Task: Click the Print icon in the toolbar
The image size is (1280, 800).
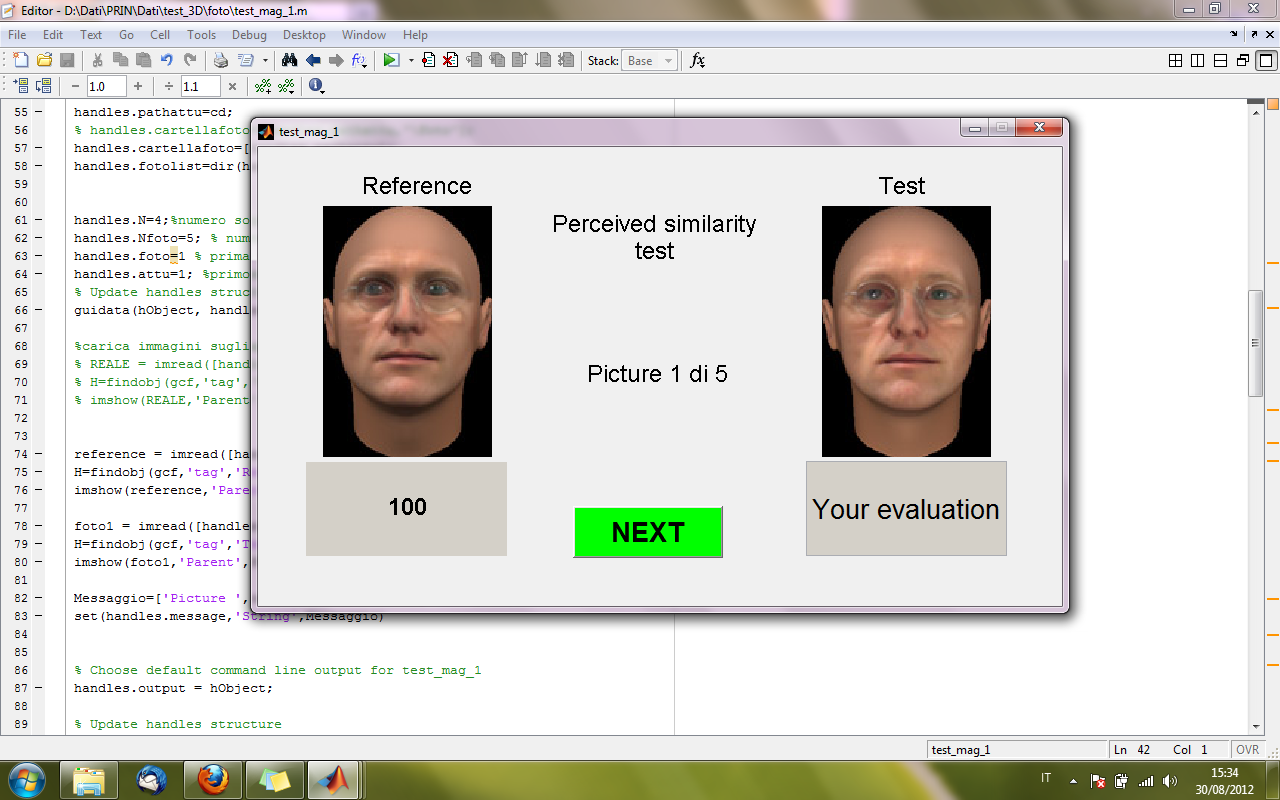Action: coord(222,61)
